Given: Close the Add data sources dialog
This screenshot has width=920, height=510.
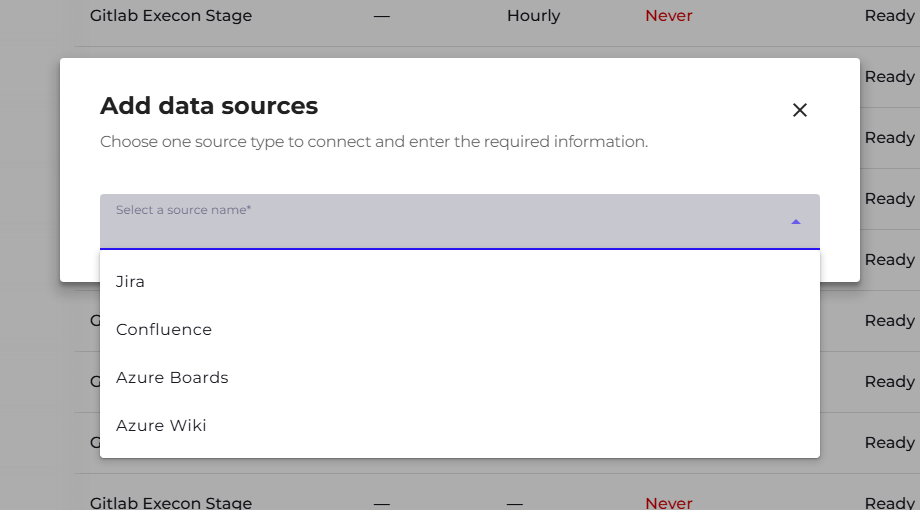Looking at the screenshot, I should (800, 110).
